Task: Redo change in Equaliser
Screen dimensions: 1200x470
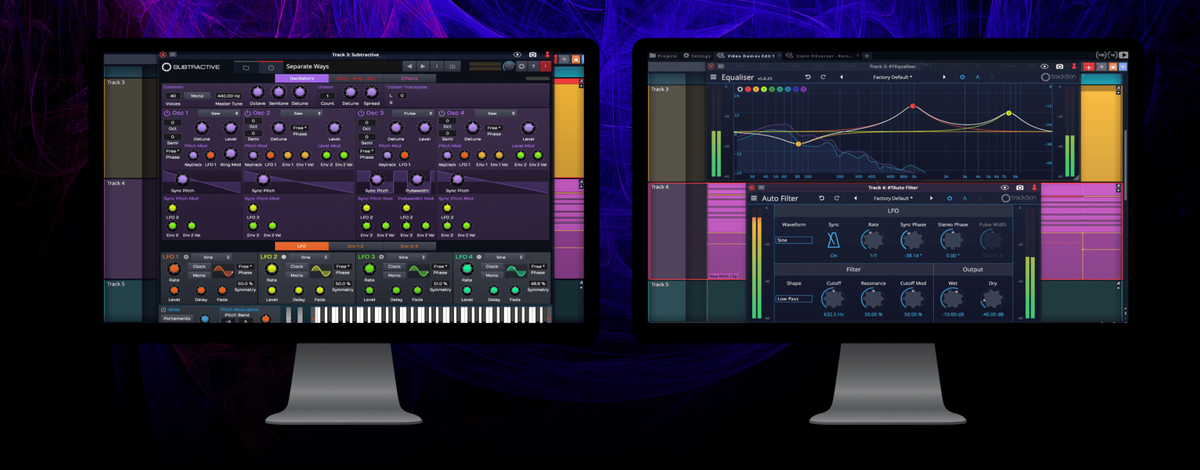Action: [823, 77]
